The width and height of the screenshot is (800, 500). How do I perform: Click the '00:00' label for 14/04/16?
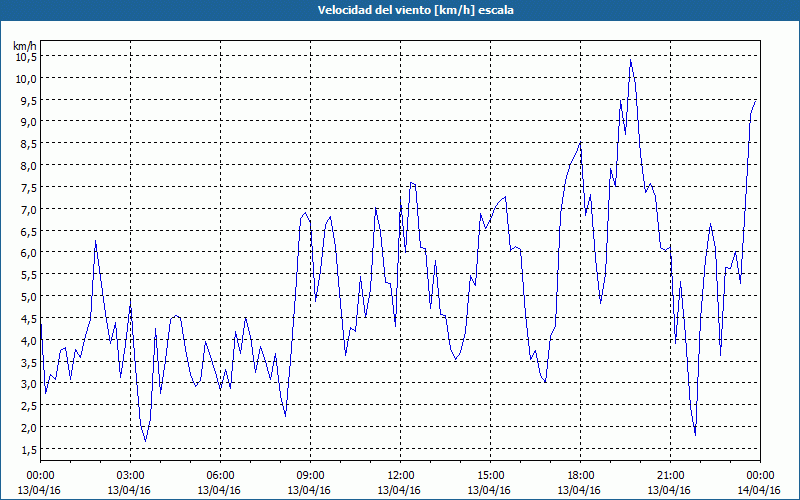pyautogui.click(x=760, y=476)
